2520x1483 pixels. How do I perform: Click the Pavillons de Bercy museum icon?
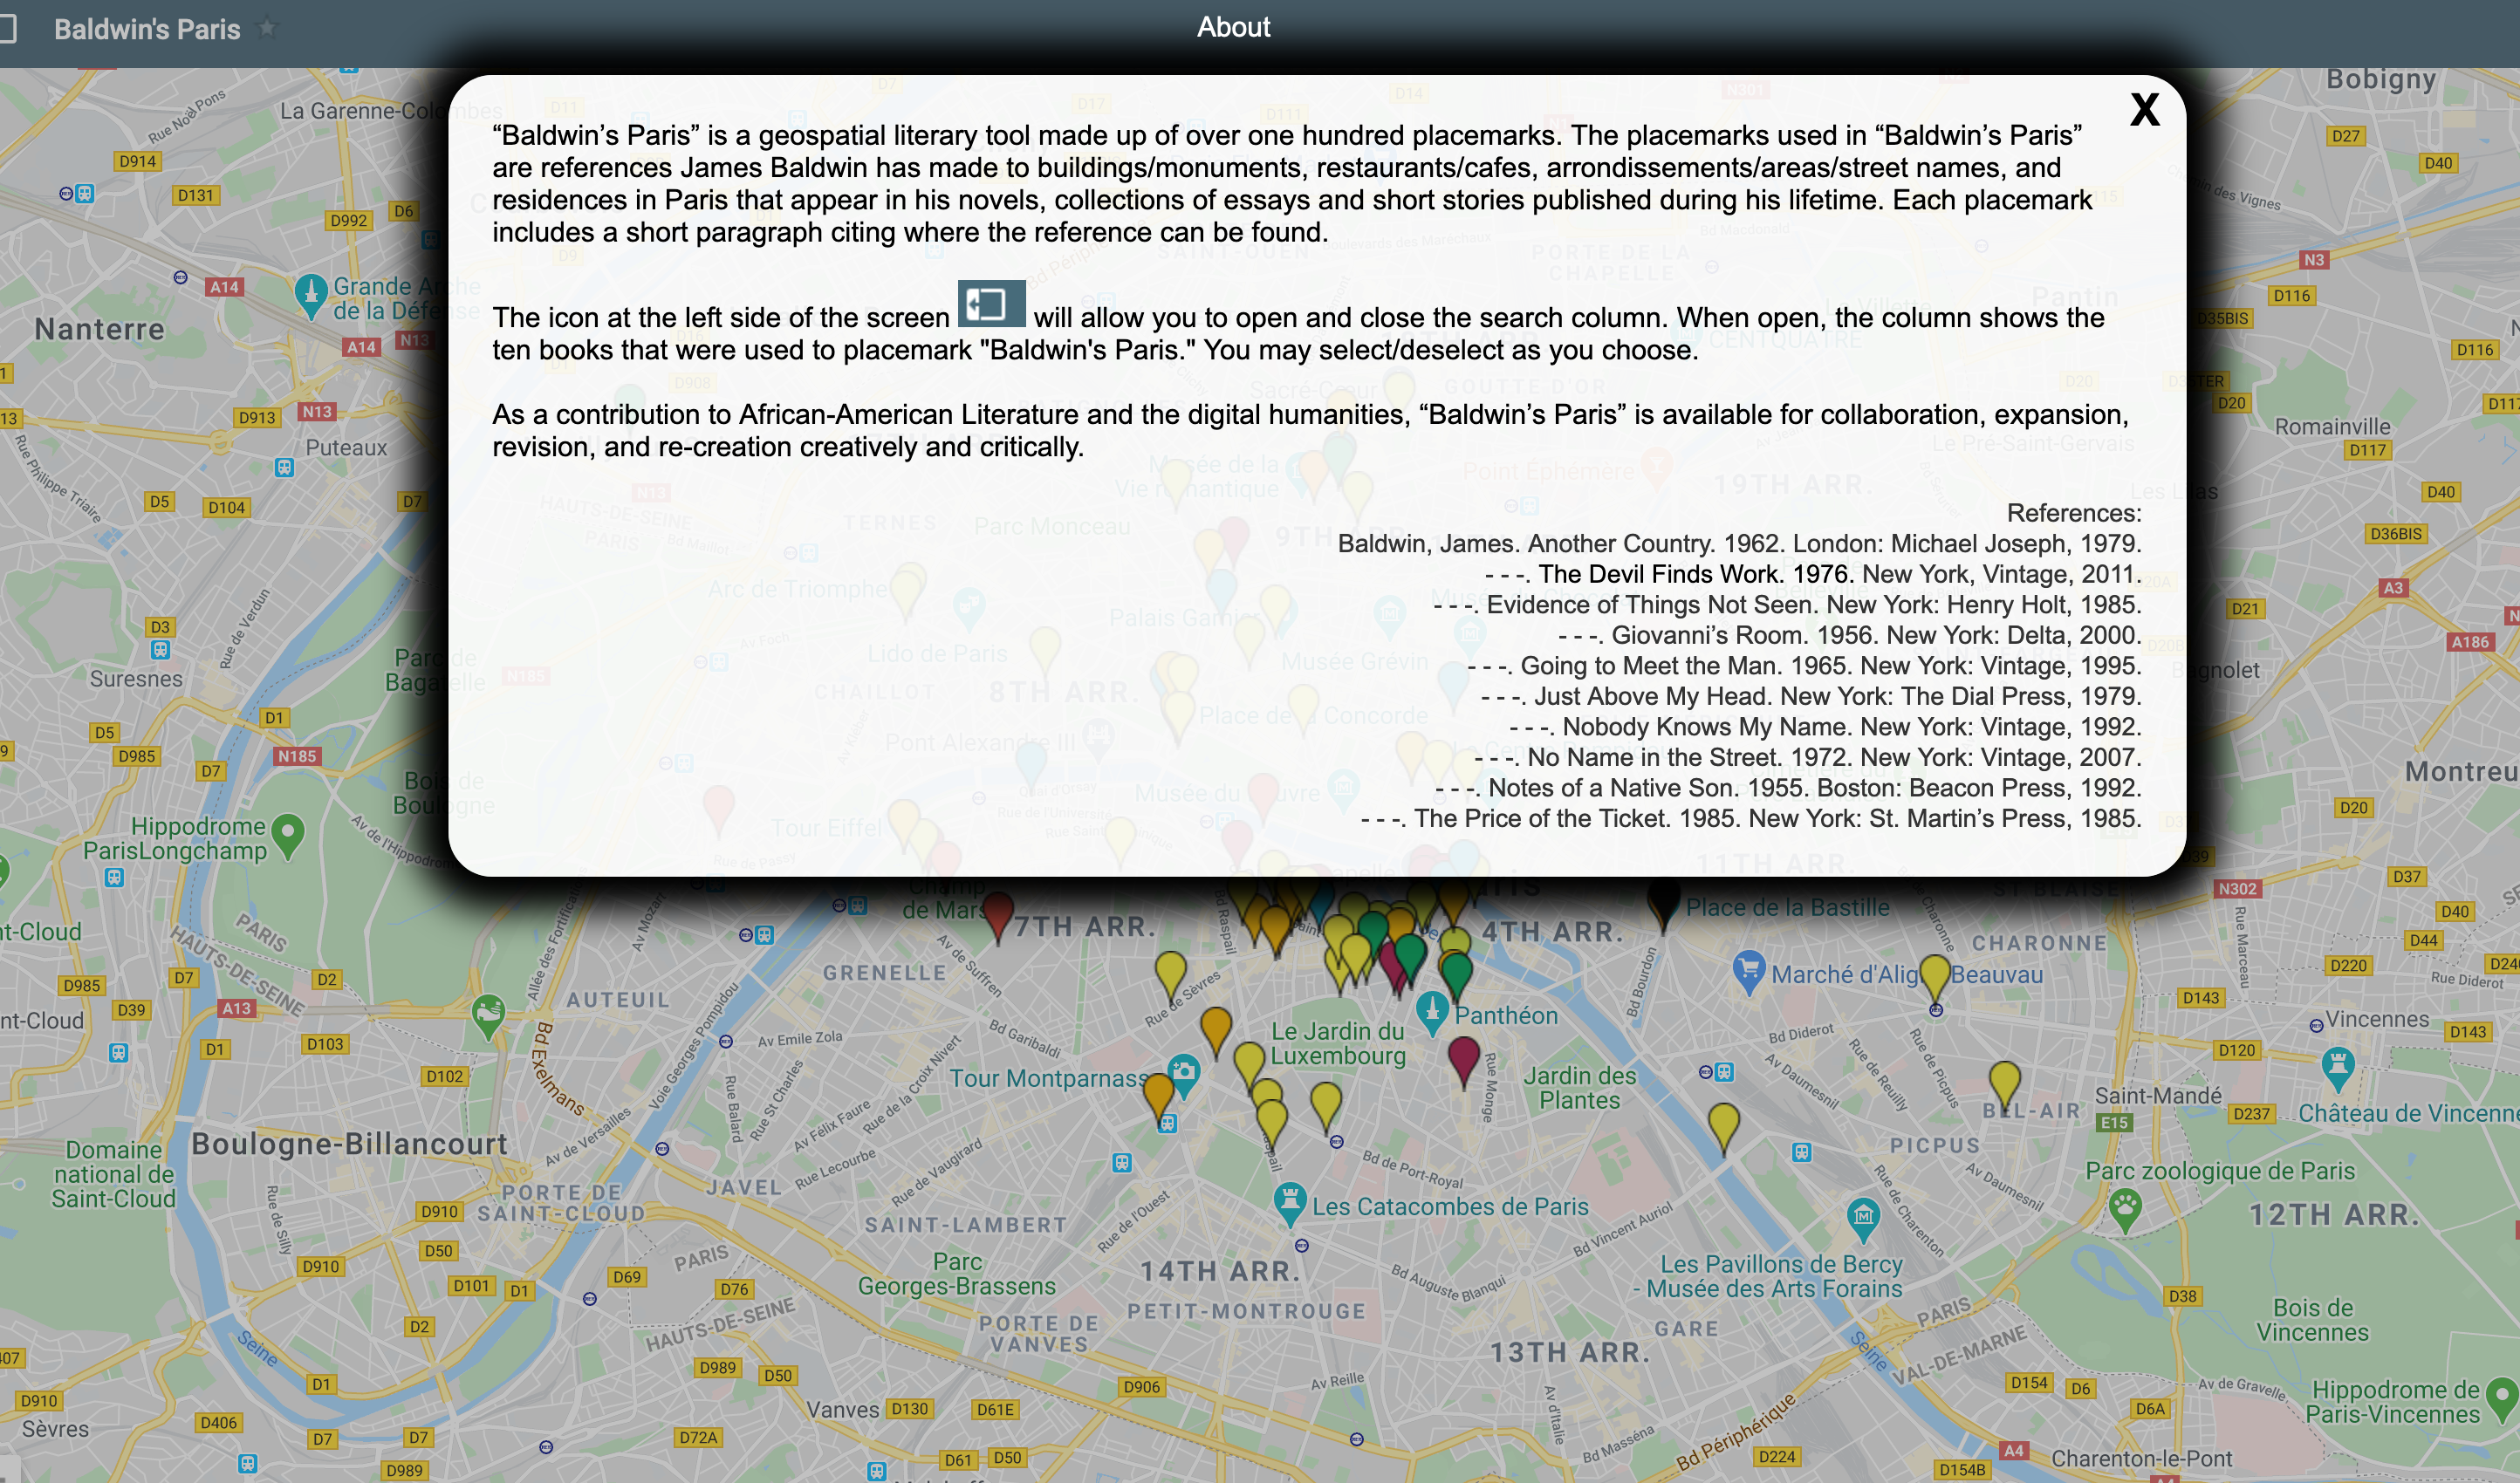pos(1863,1219)
